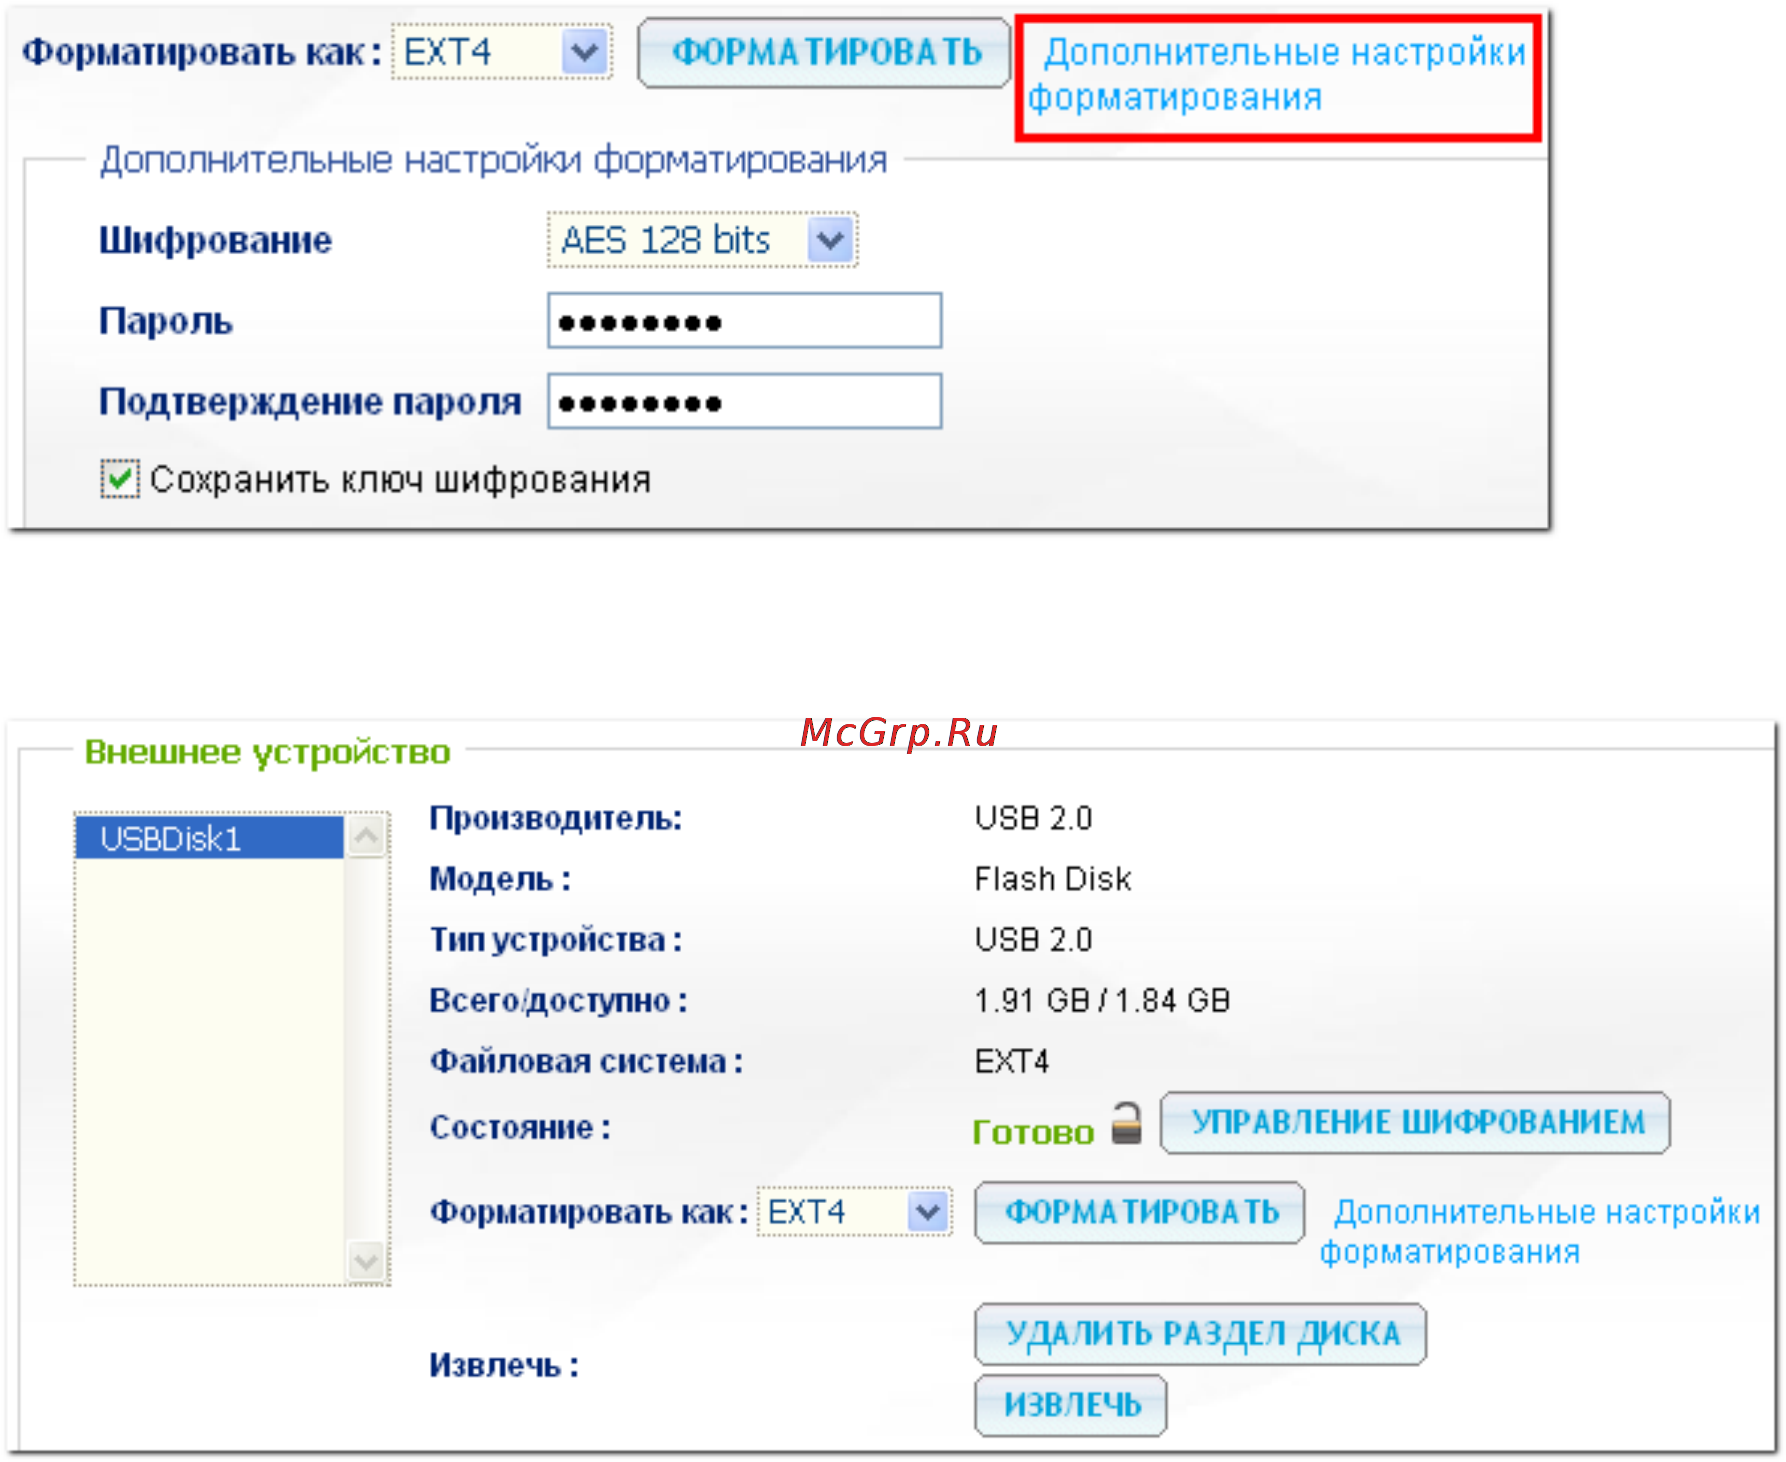Focus the Подтверждение пароля input field
The height and width of the screenshot is (1462, 1786).
pyautogui.click(x=744, y=401)
